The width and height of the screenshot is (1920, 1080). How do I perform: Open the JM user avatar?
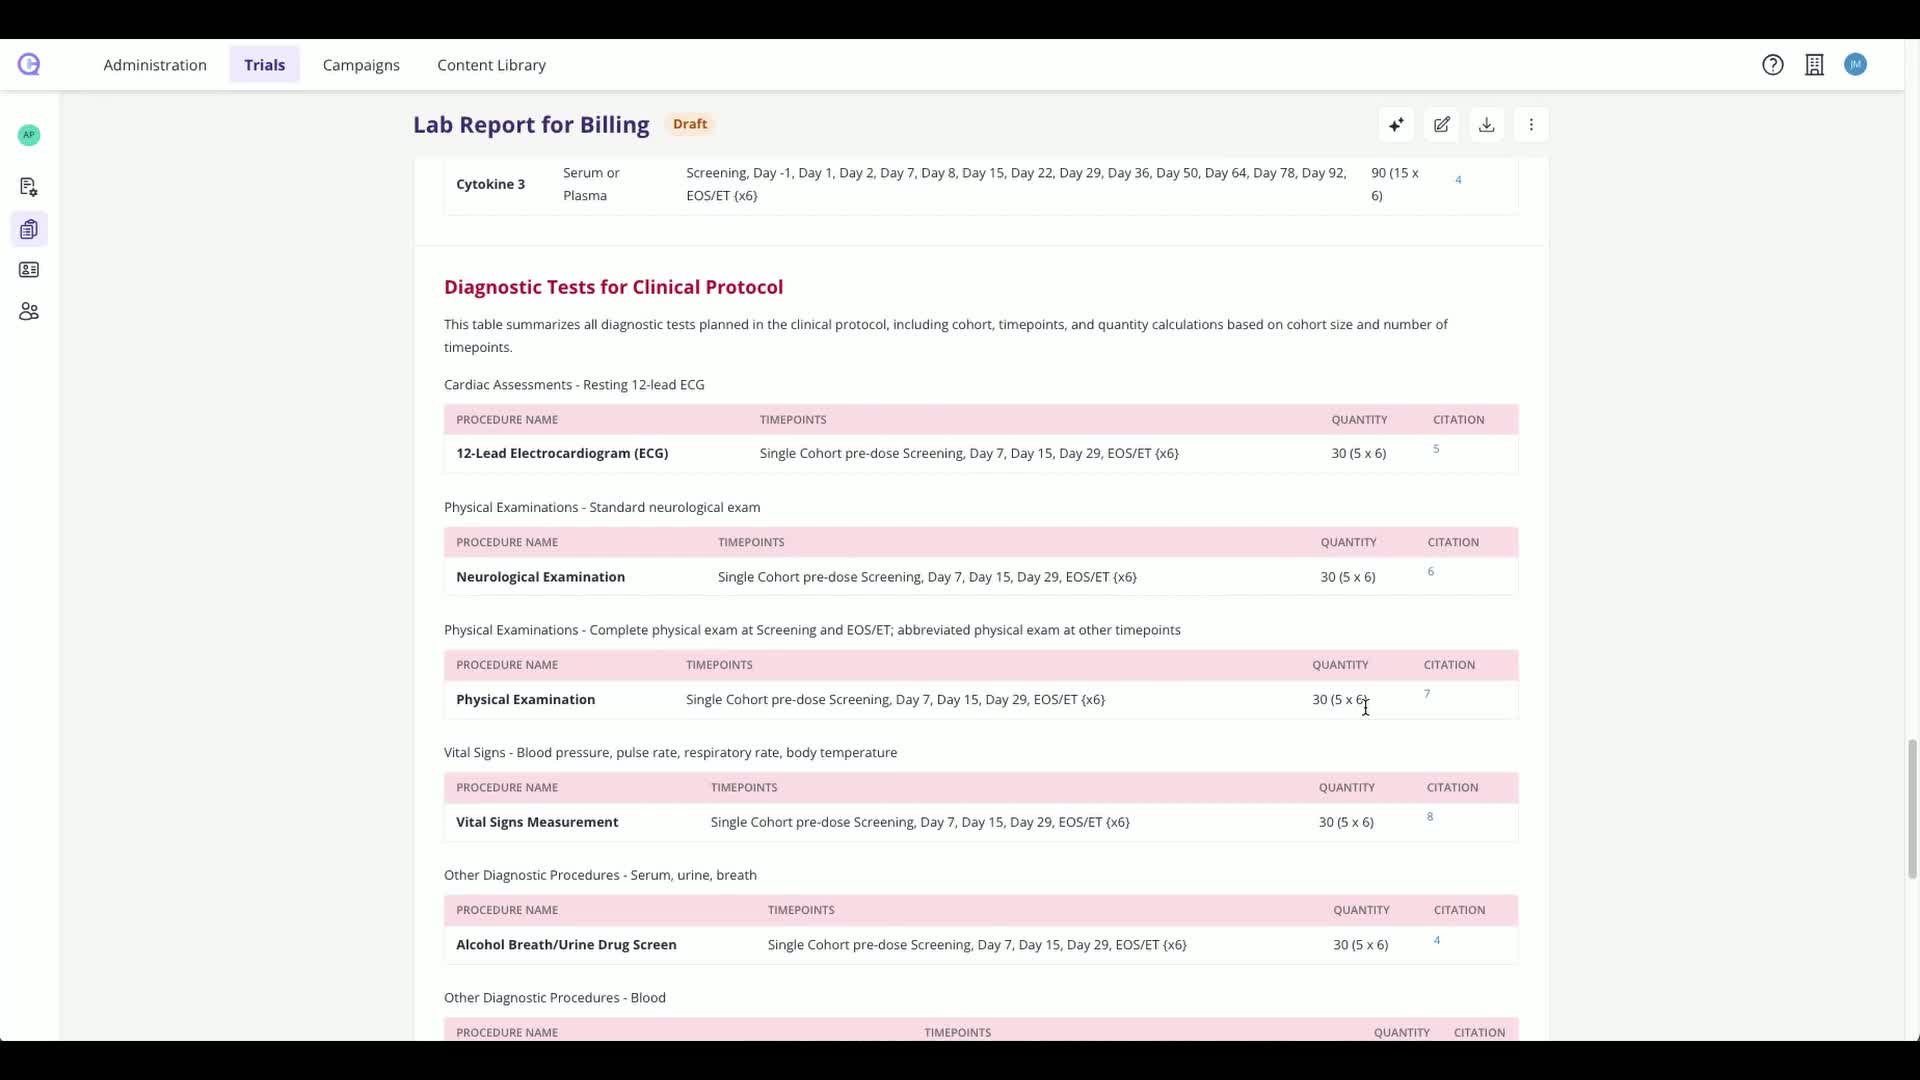point(1855,65)
